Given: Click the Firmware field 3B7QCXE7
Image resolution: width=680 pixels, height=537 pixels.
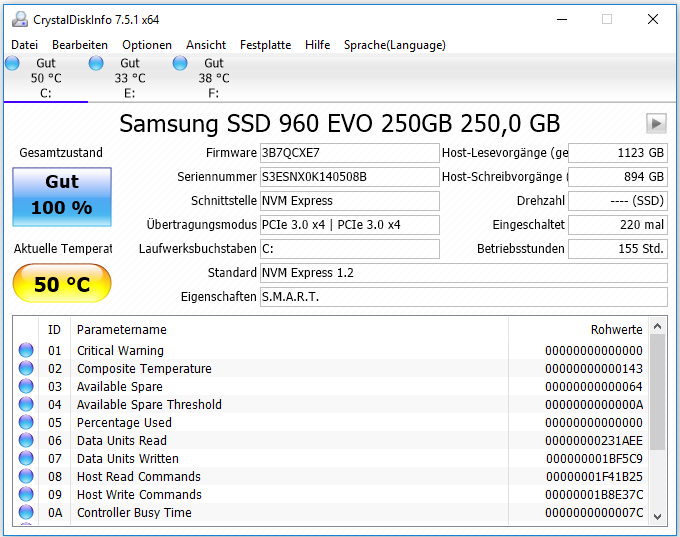Looking at the screenshot, I should point(350,153).
